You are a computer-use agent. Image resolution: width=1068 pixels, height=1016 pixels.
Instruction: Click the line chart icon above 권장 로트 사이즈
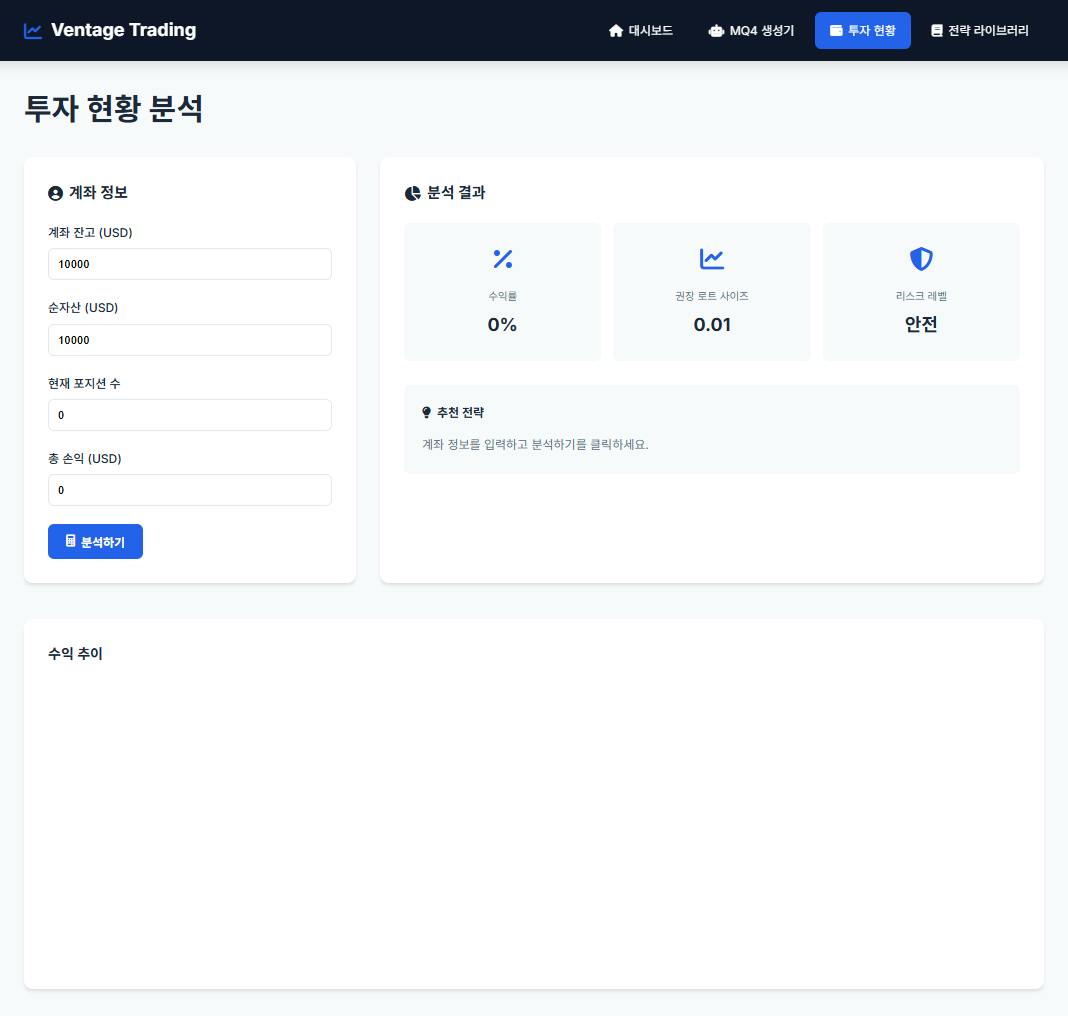point(711,259)
